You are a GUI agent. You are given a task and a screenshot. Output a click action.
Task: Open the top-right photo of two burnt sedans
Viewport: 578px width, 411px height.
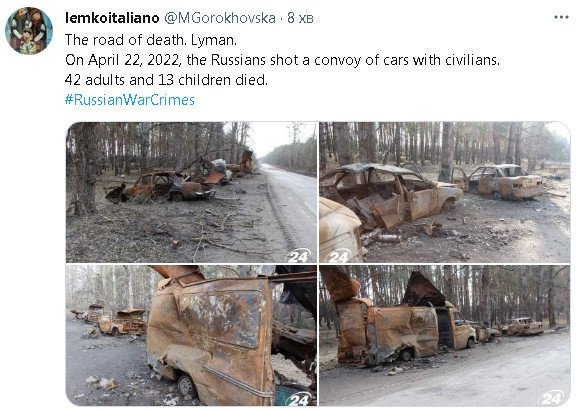point(445,192)
